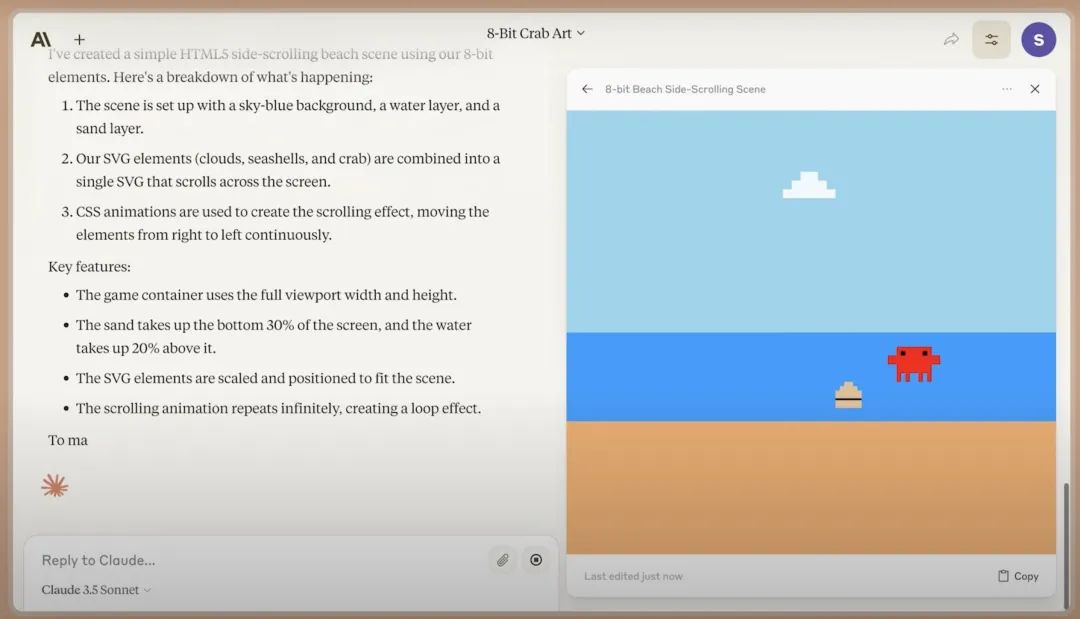Toggle the chat controls sliders button
Image resolution: width=1080 pixels, height=619 pixels.
tap(991, 39)
